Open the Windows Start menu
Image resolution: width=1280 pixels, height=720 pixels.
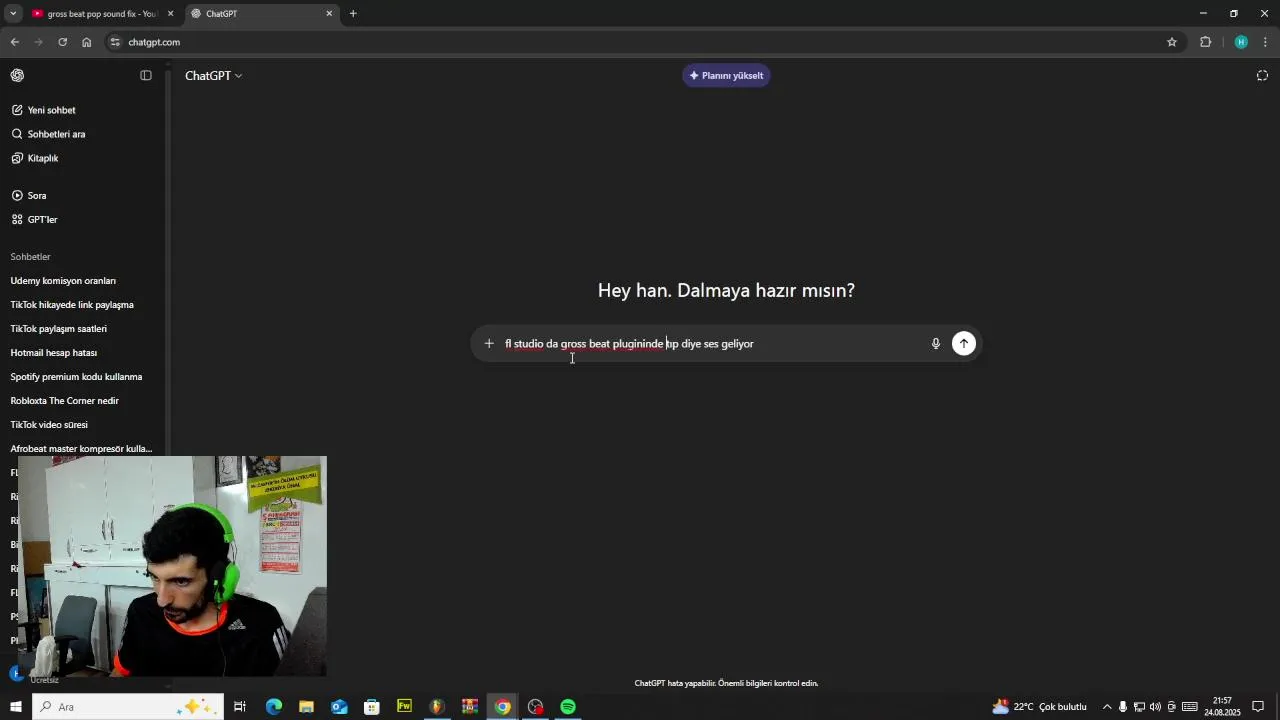coord(16,707)
